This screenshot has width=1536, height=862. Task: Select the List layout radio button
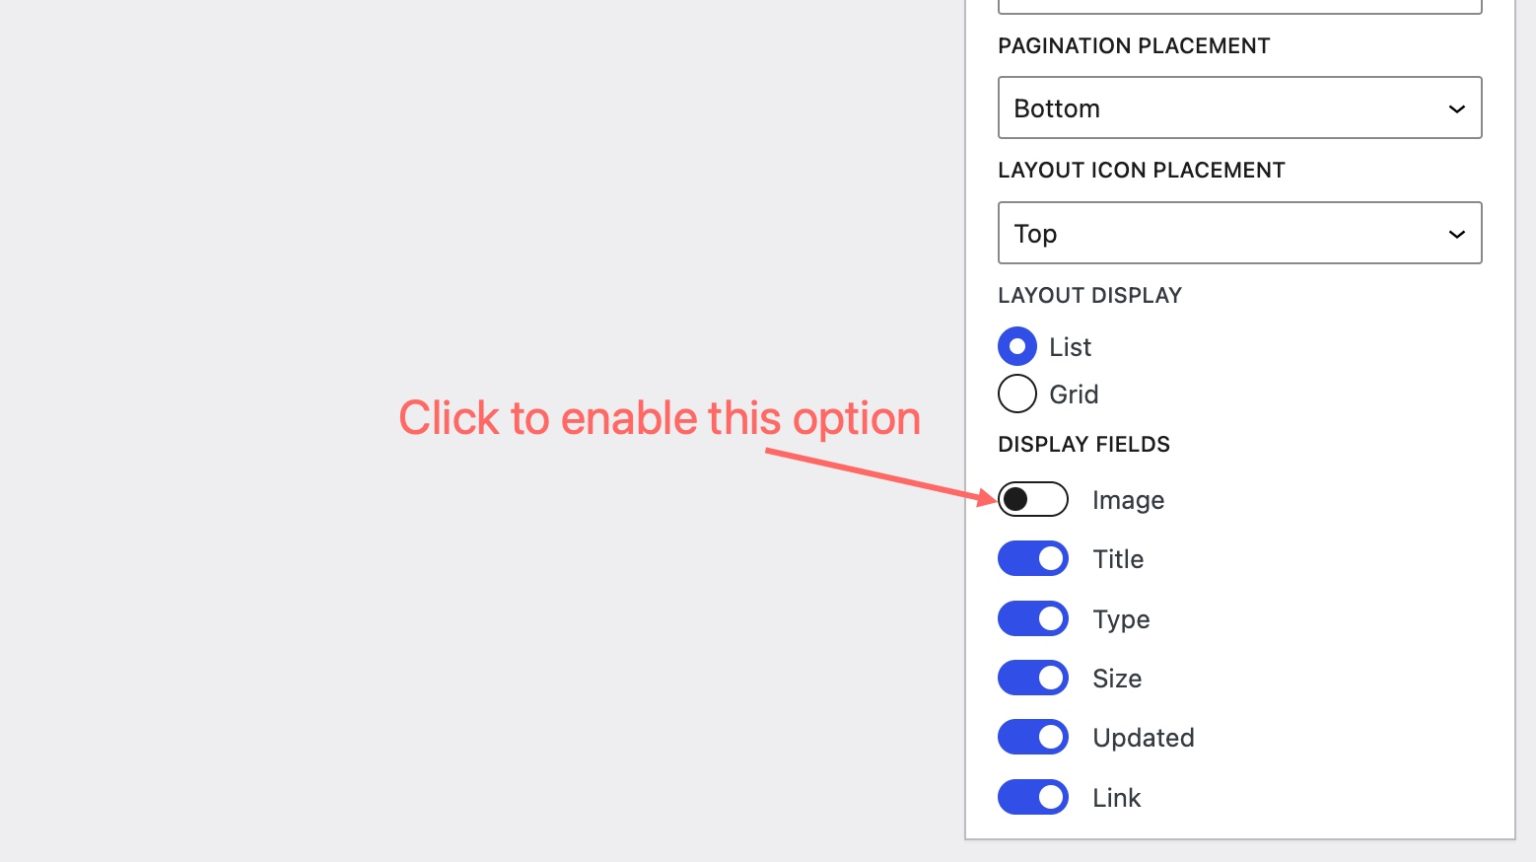(1017, 347)
